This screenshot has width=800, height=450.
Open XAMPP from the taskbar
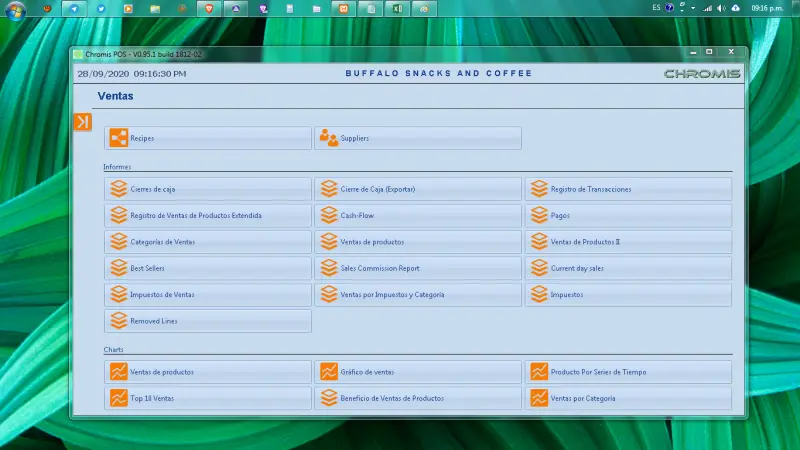pos(343,9)
